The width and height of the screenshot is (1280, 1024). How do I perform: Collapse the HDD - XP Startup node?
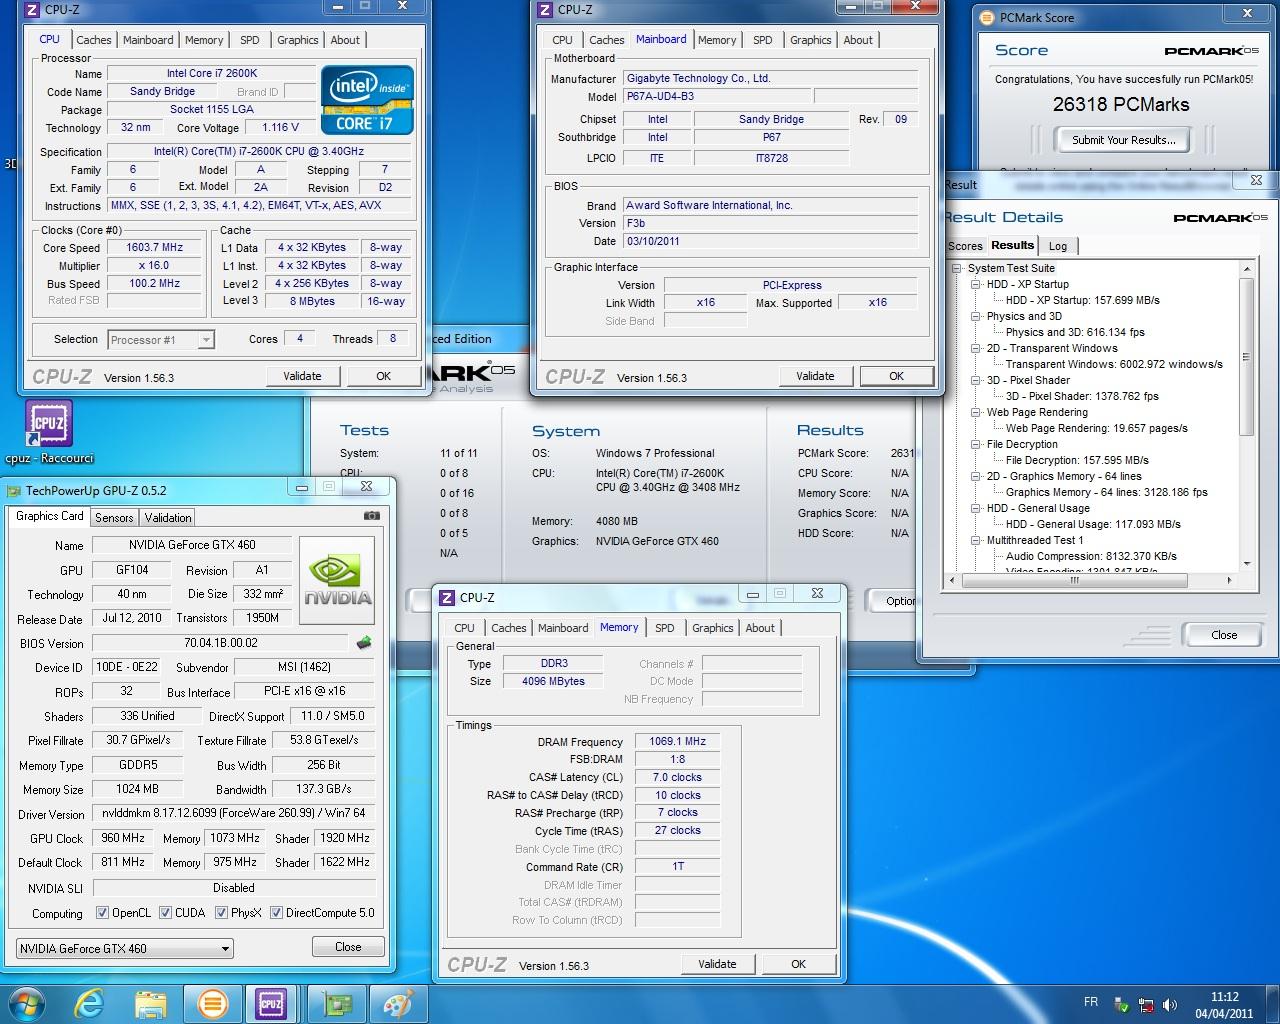click(x=976, y=284)
